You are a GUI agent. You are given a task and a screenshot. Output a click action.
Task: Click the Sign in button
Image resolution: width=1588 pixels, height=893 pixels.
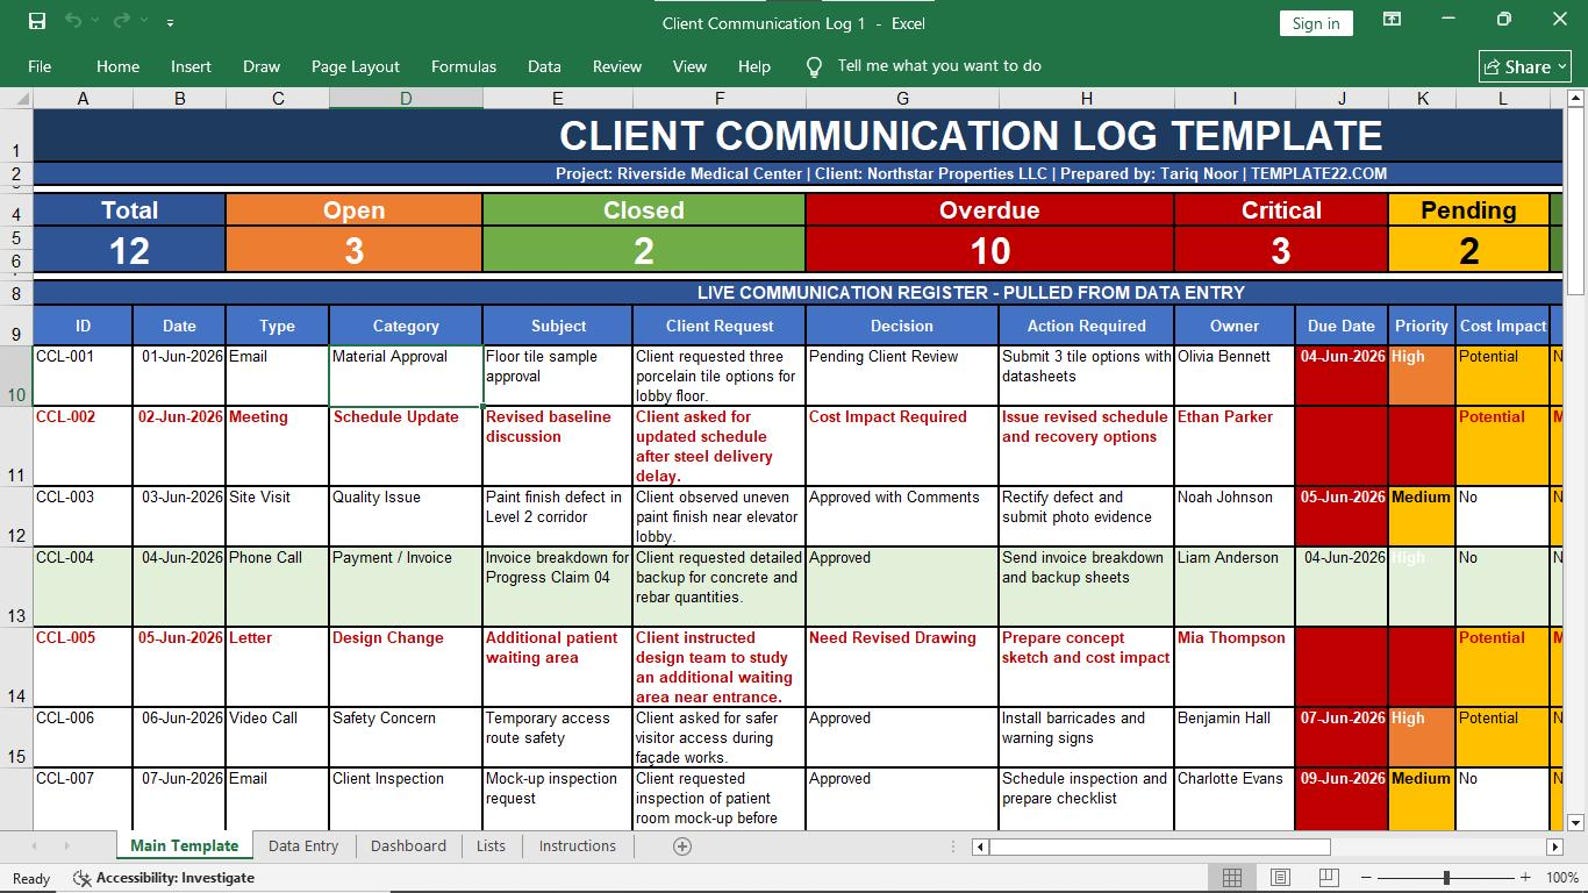click(x=1315, y=23)
